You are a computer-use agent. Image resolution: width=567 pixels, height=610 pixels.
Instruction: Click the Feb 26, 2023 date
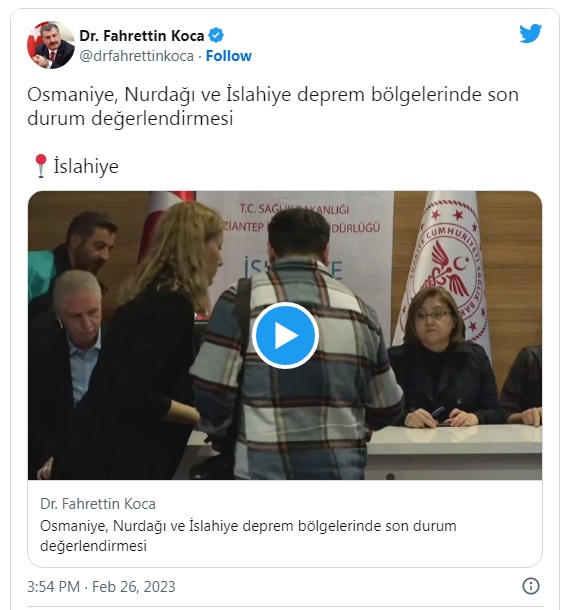tap(133, 586)
